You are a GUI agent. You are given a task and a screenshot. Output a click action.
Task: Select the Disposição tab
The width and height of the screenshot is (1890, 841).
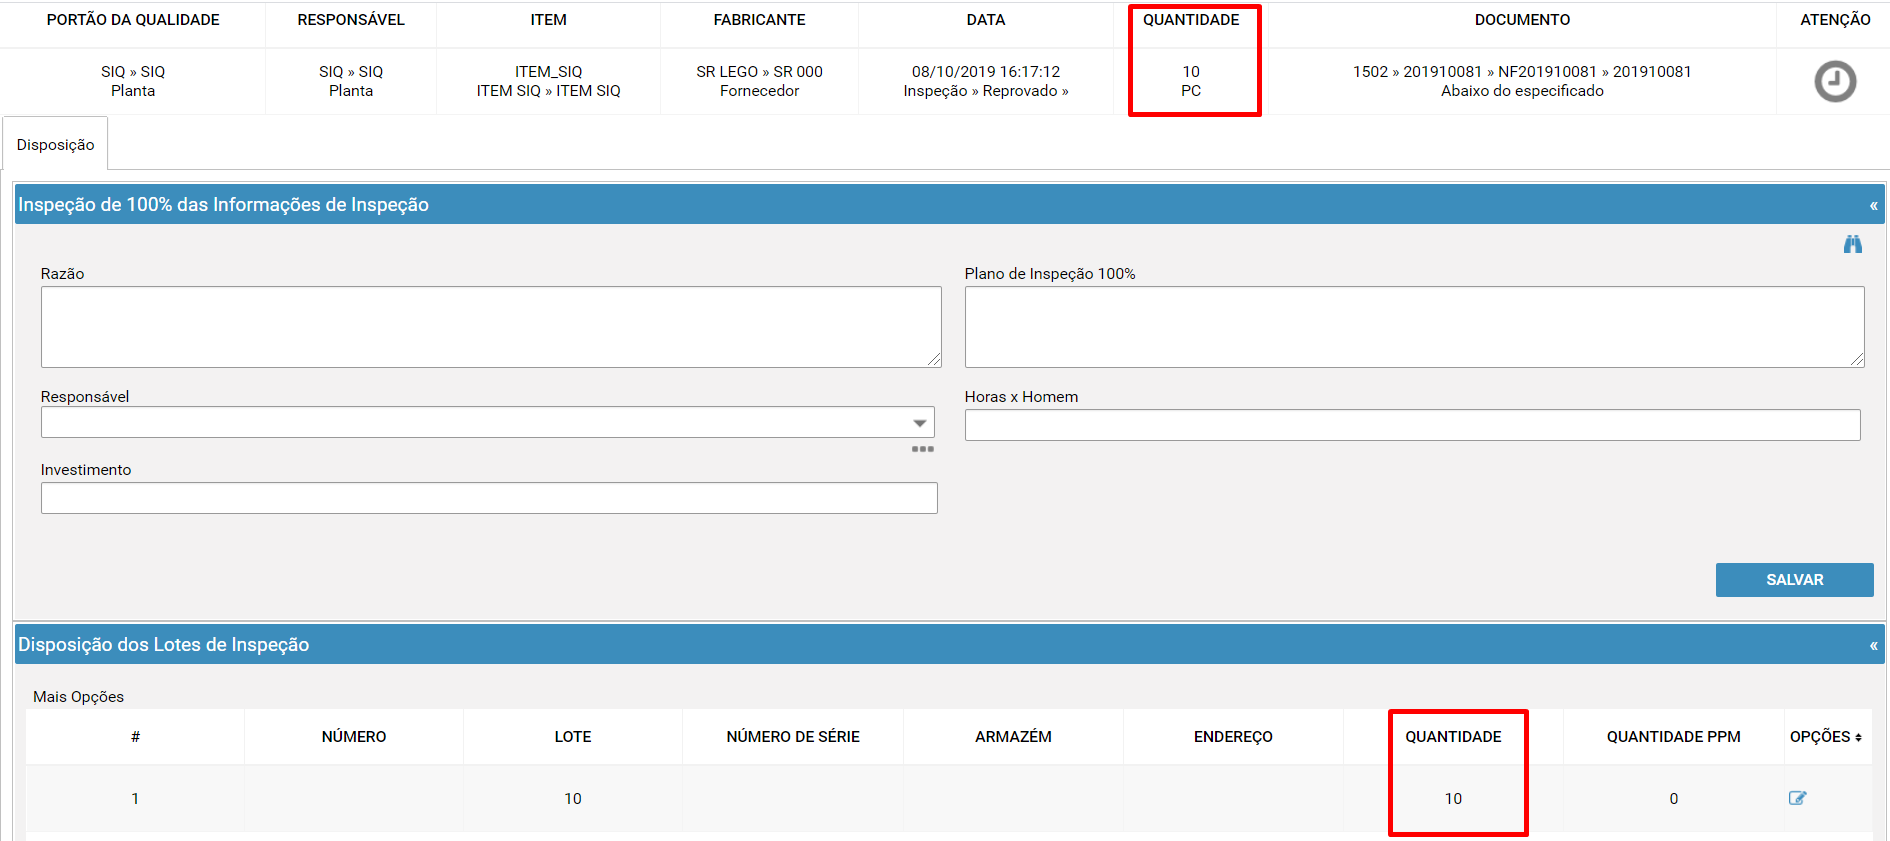[x=56, y=144]
